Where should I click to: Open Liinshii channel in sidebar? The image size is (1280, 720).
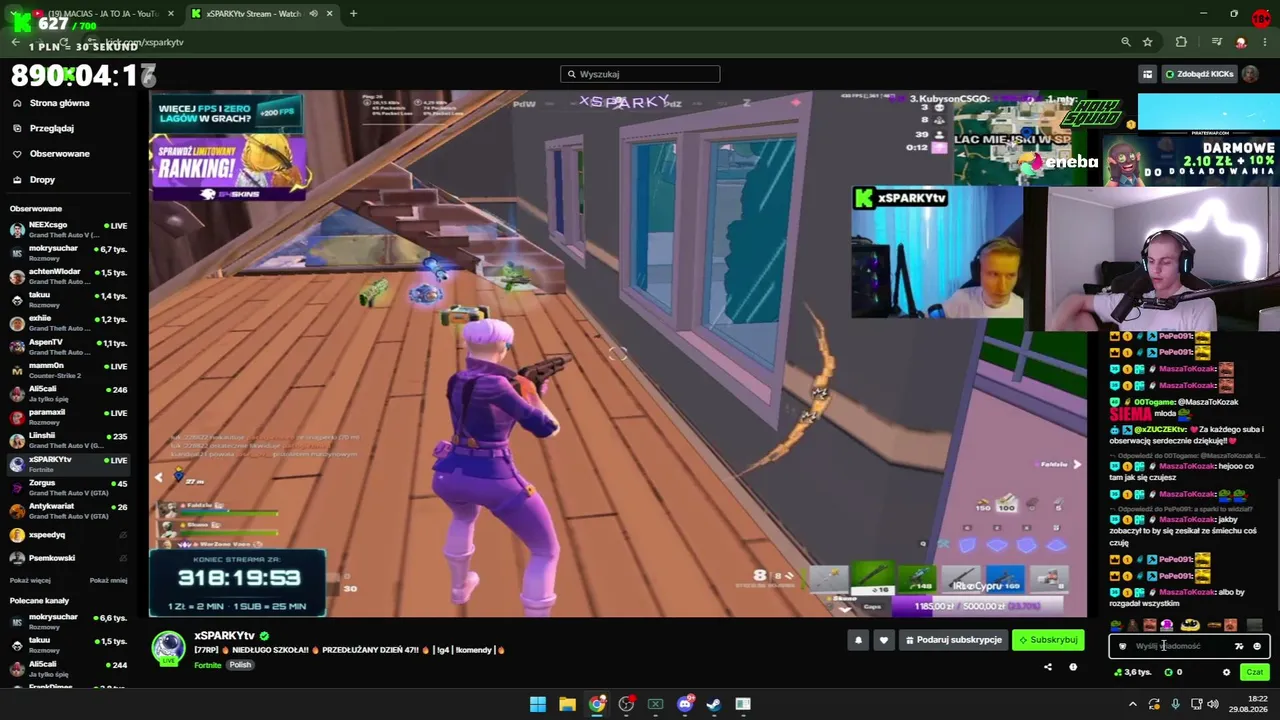pos(68,440)
